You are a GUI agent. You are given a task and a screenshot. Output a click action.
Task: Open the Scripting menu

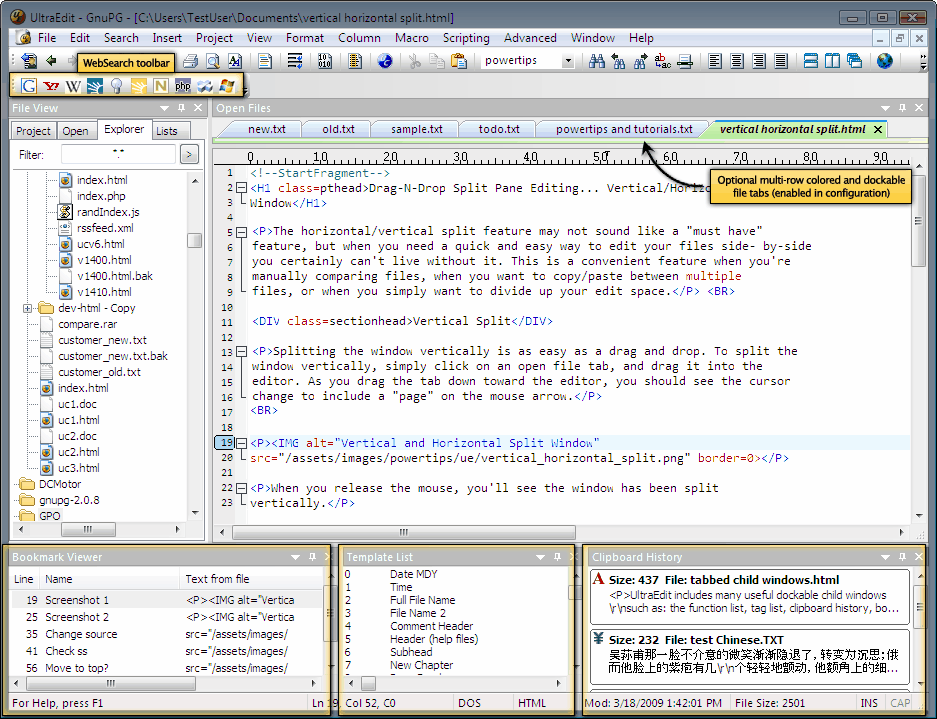[x=466, y=38]
